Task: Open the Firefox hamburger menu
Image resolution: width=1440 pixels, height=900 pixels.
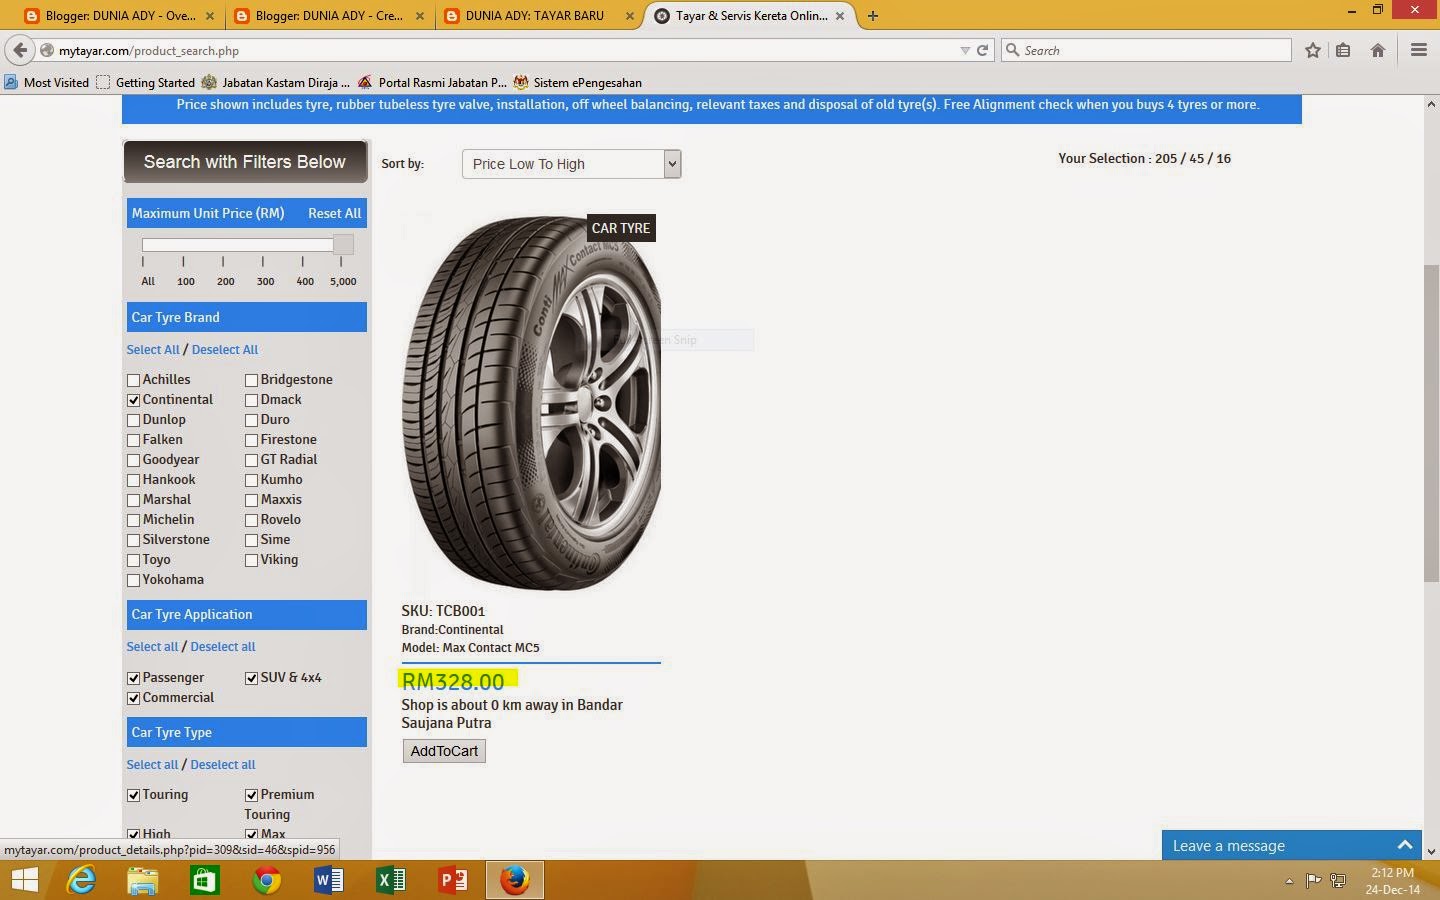Action: coord(1418,50)
